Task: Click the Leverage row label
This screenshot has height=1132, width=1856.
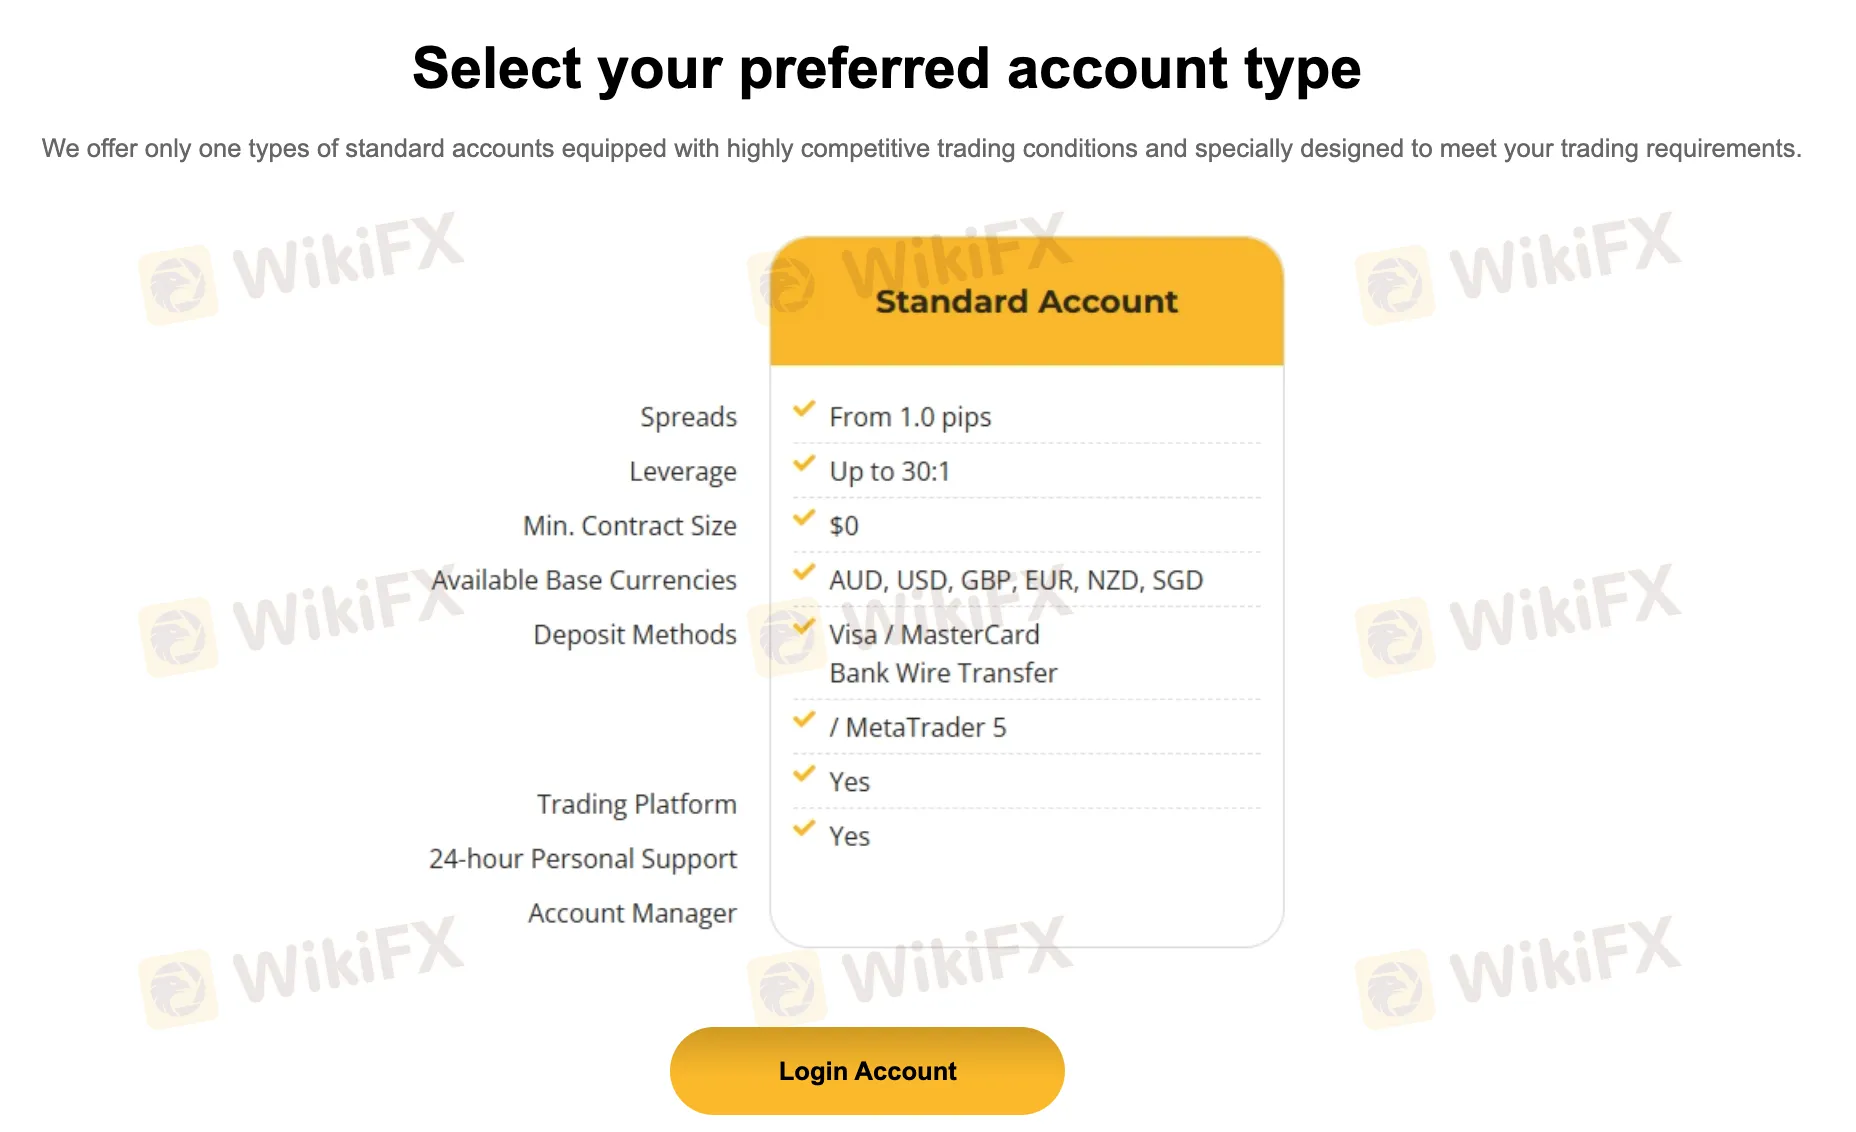Action: click(x=682, y=471)
